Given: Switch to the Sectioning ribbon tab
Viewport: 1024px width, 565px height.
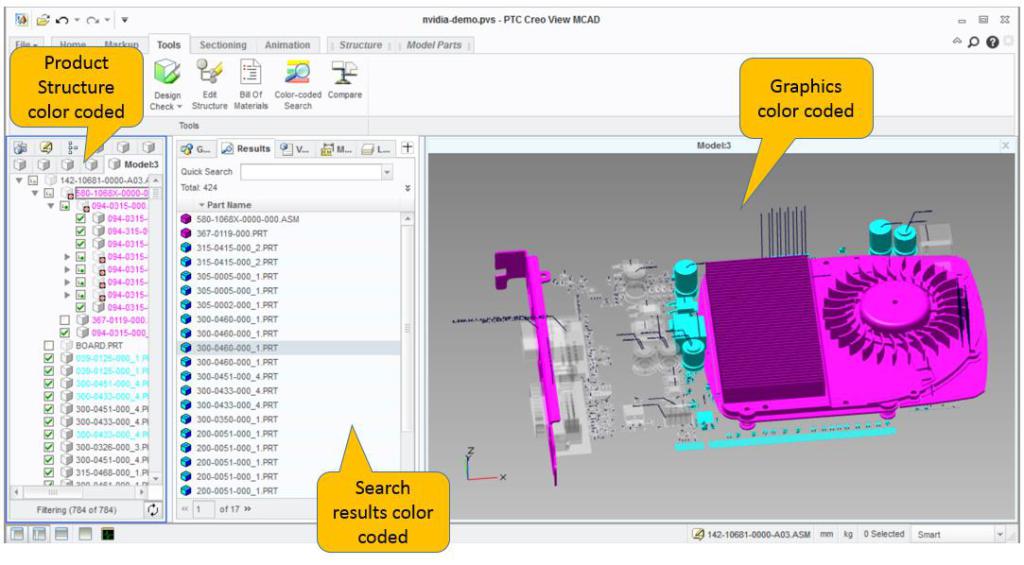Looking at the screenshot, I should (x=222, y=45).
